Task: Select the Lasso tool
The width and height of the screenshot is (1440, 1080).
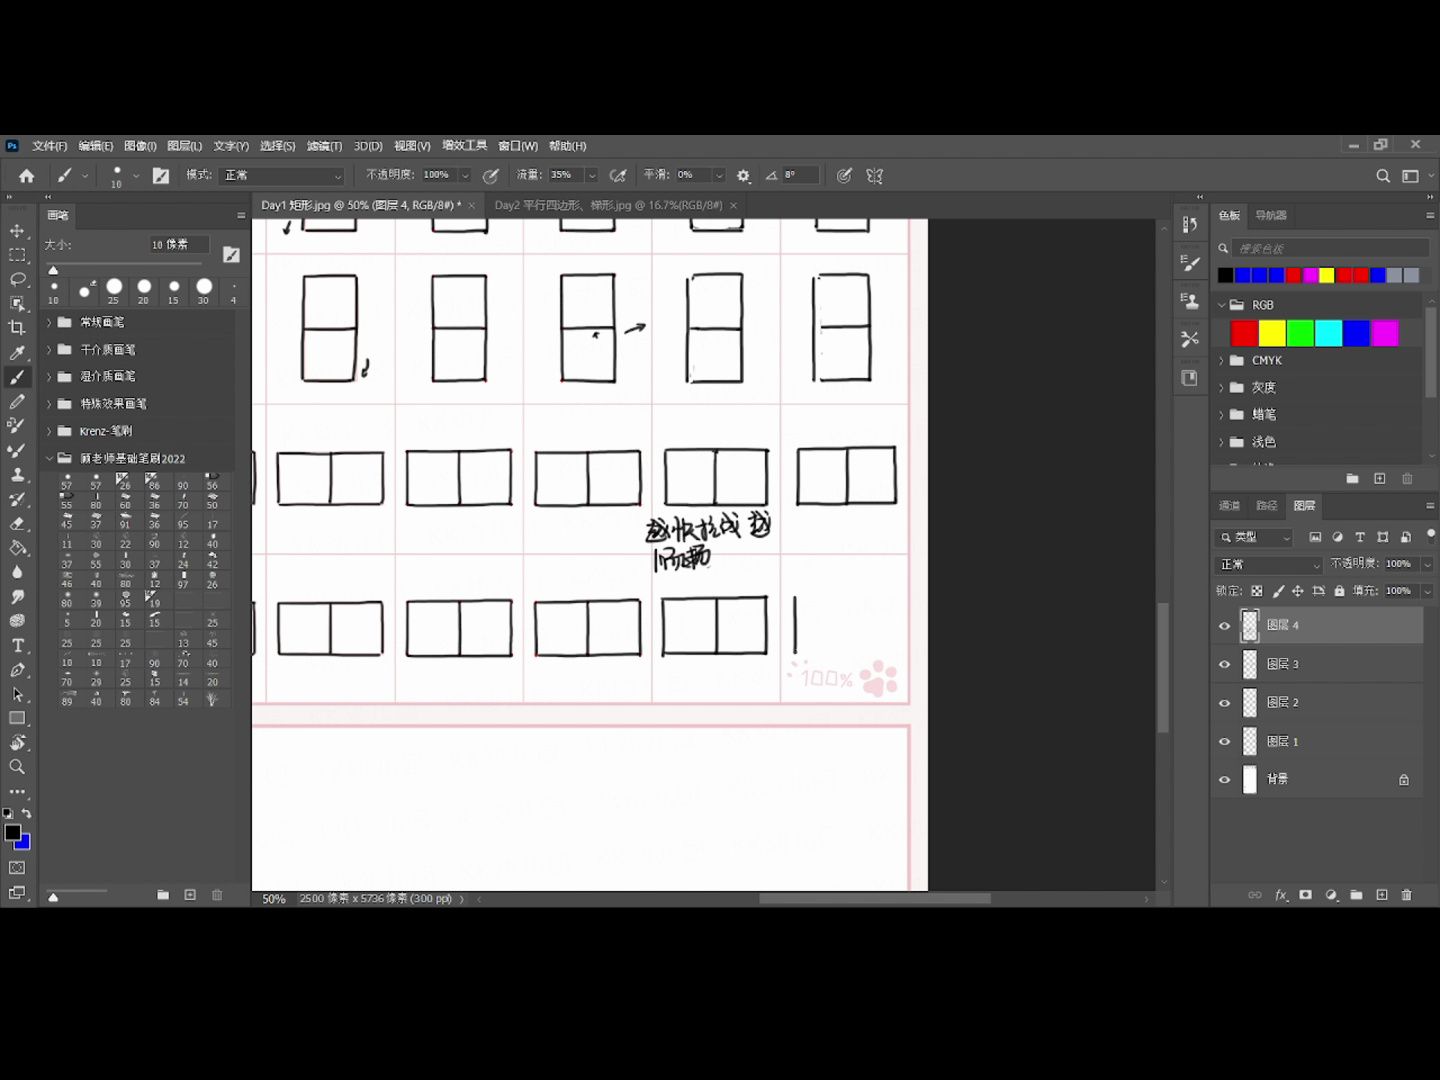Action: (17, 279)
